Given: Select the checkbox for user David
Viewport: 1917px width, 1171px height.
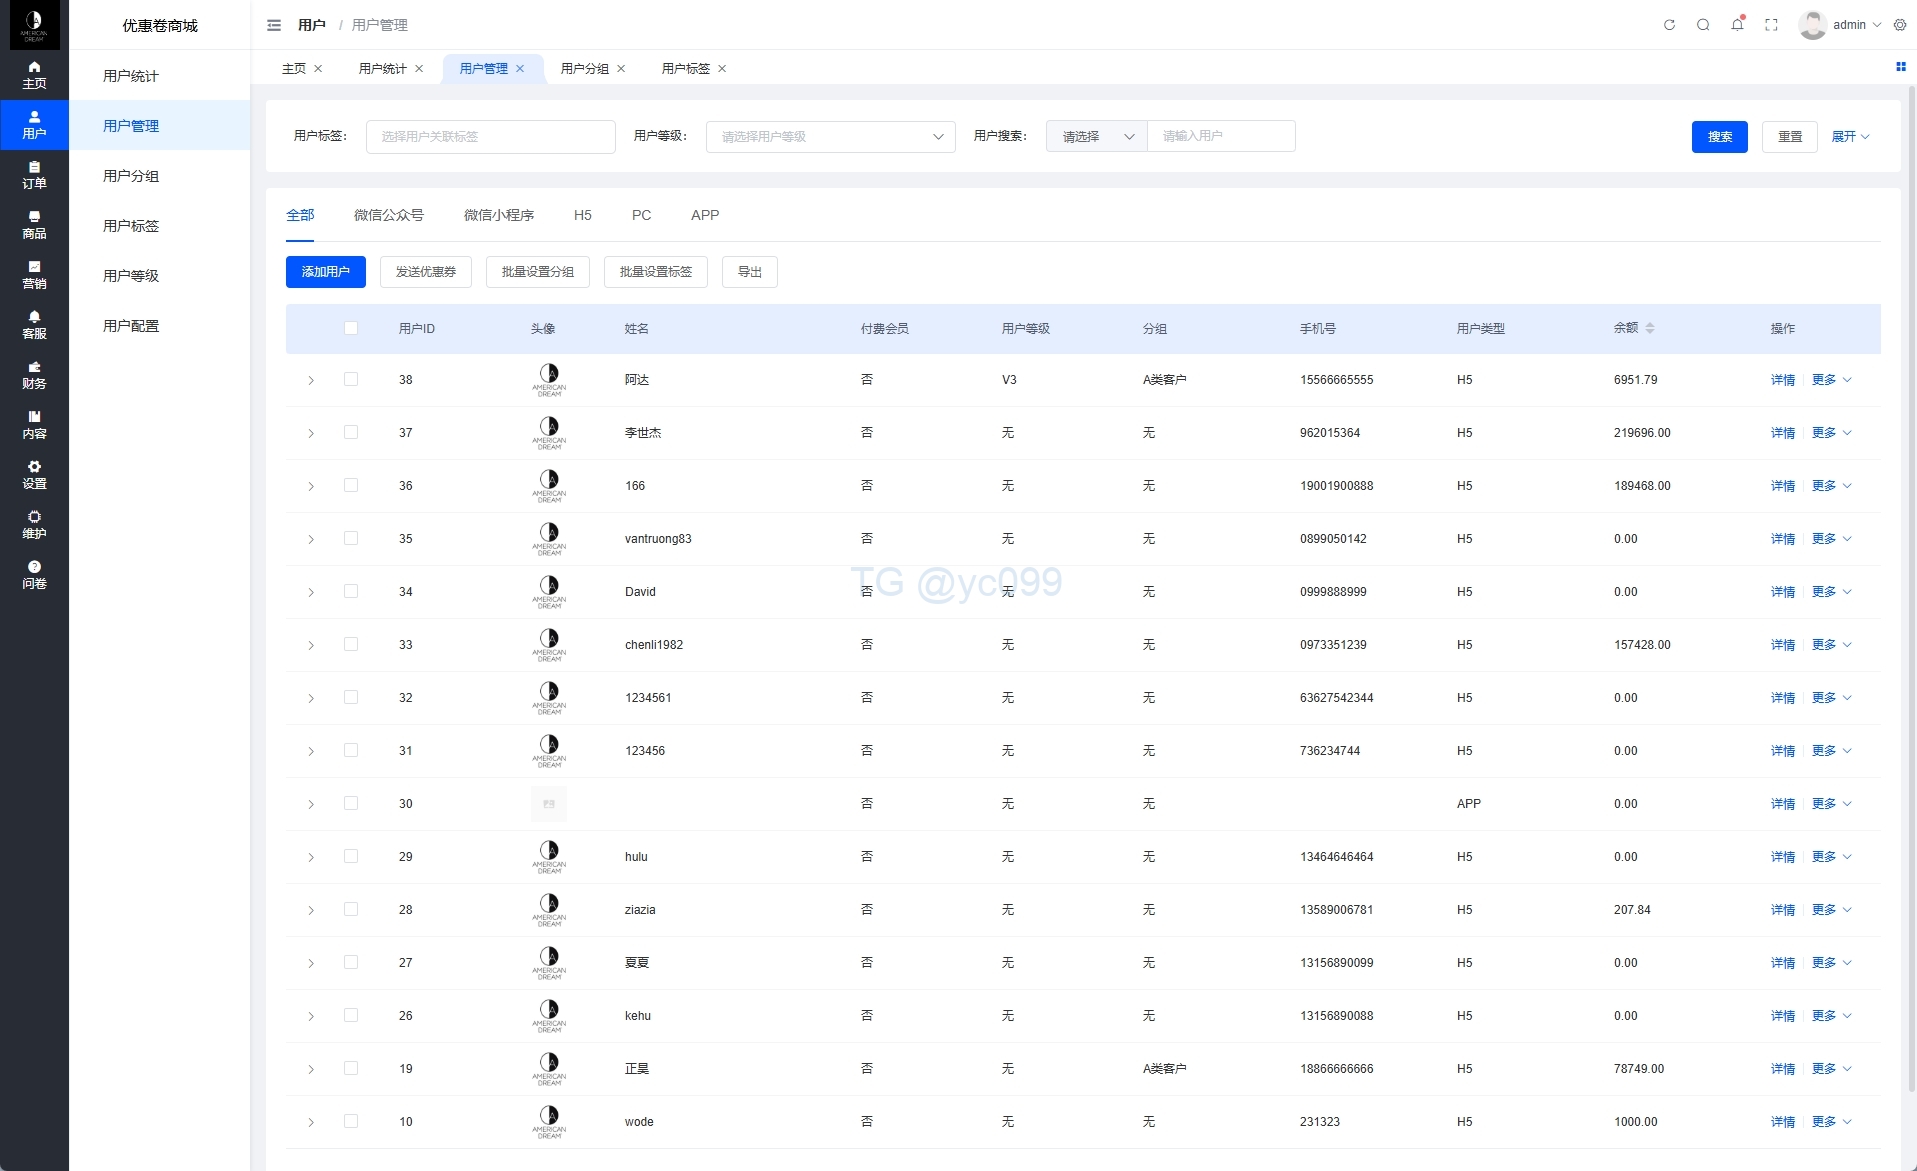Looking at the screenshot, I should [351, 591].
